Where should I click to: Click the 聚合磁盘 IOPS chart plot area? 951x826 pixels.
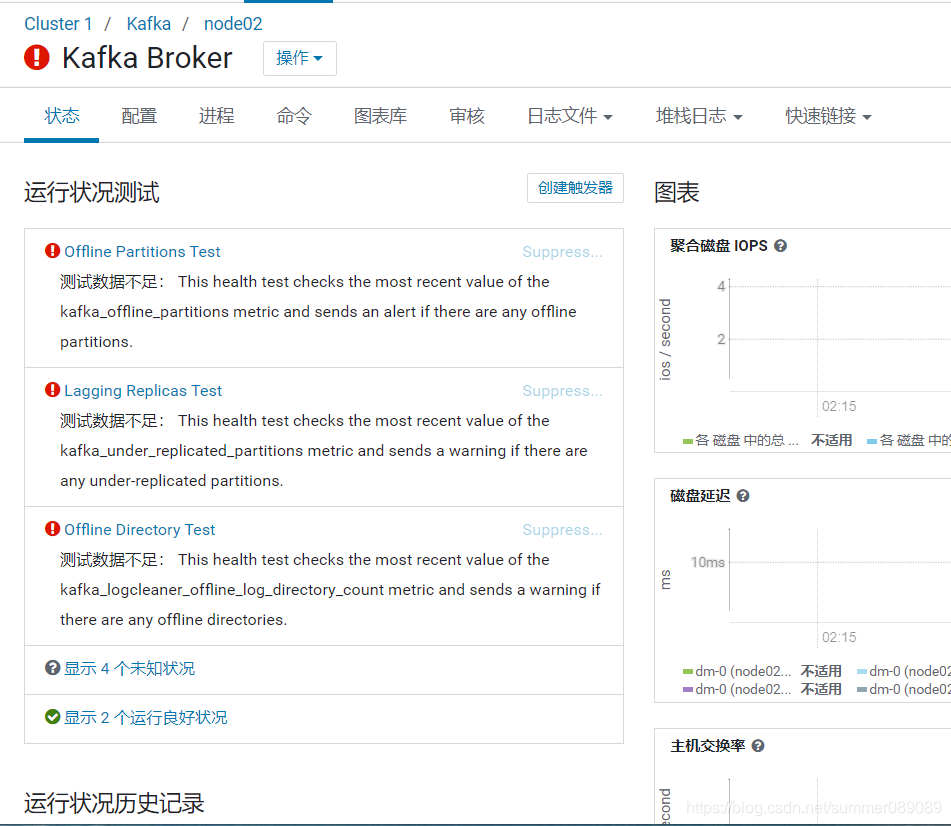pyautogui.click(x=840, y=335)
